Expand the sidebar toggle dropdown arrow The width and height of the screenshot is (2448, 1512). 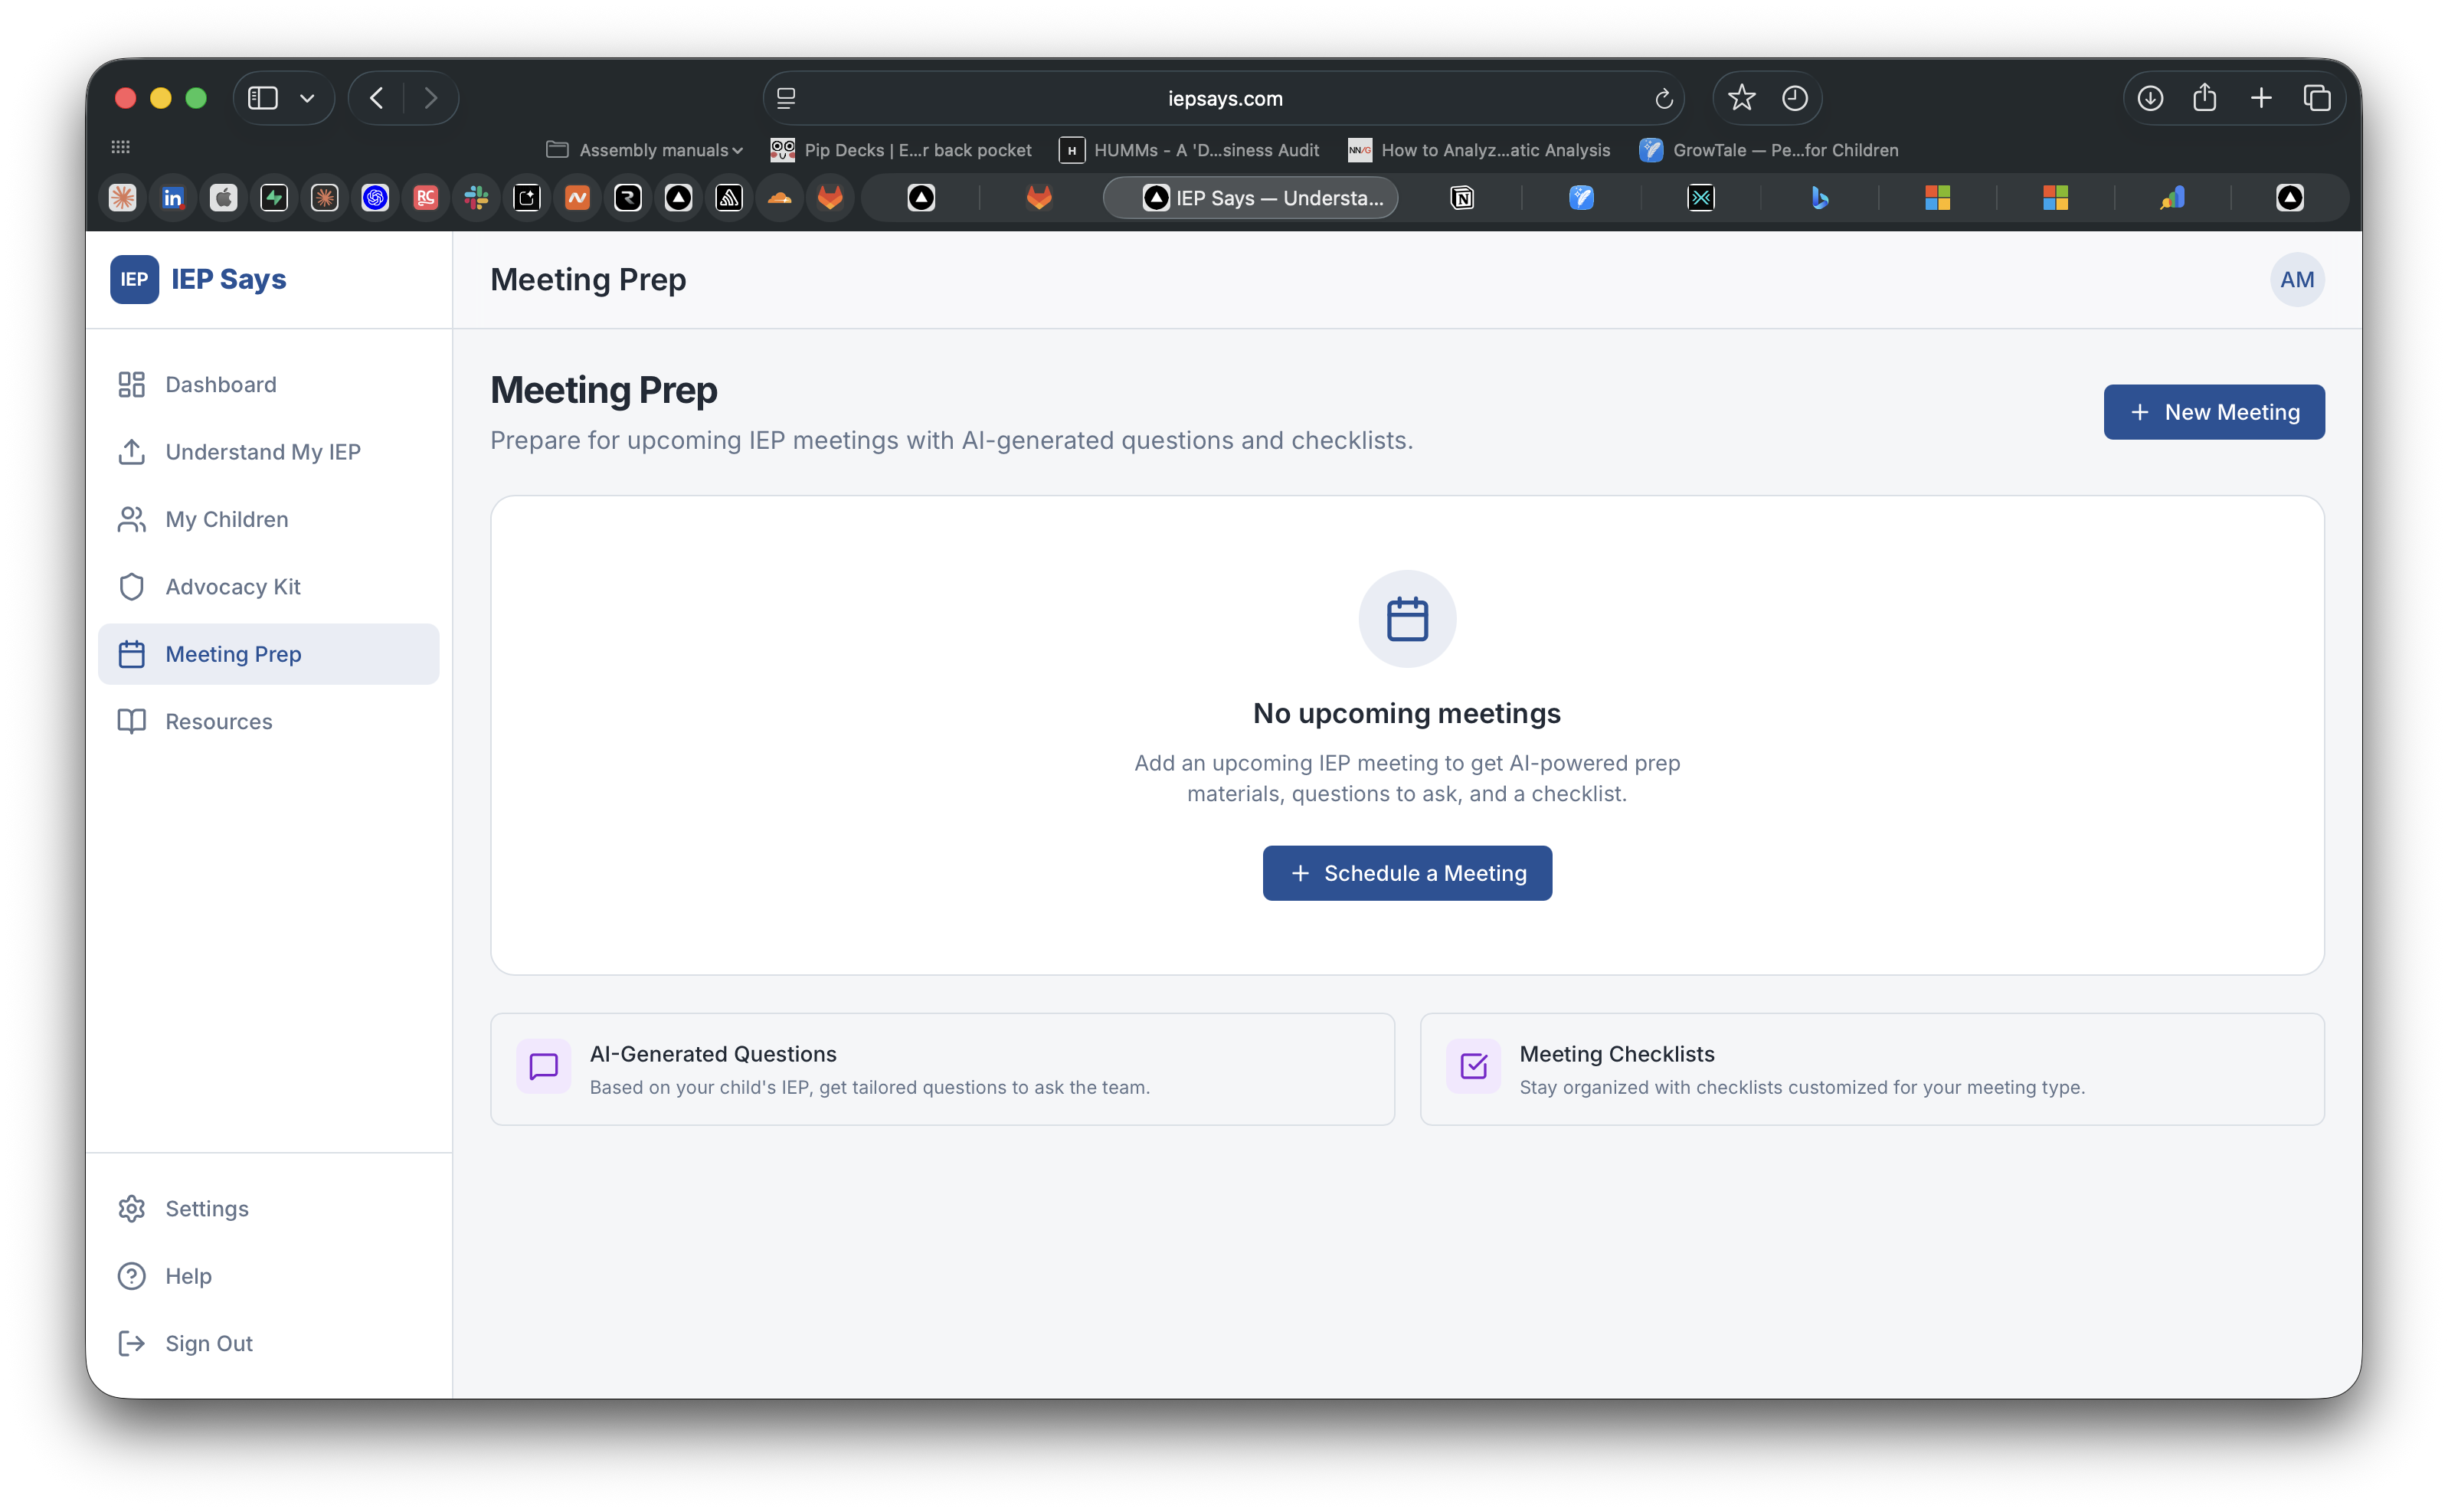click(307, 98)
